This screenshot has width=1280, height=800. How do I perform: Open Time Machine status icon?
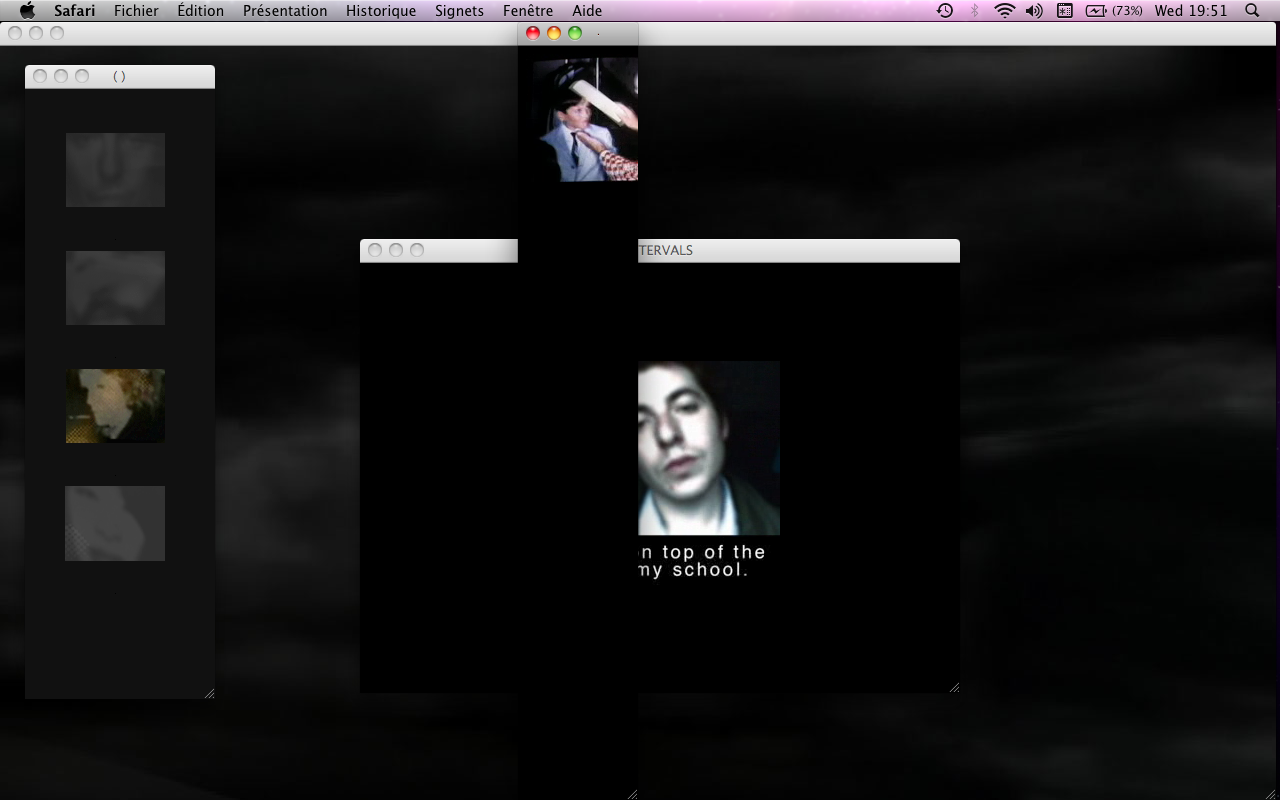point(944,11)
